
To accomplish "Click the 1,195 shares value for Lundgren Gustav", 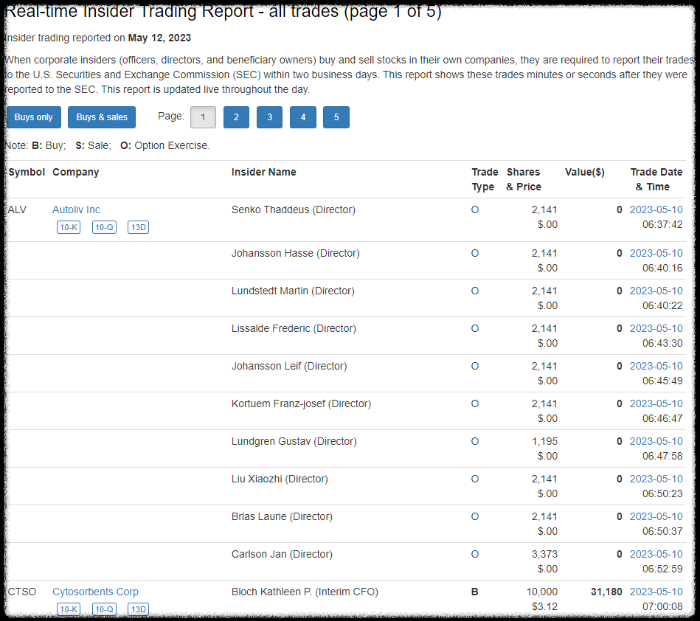I will 545,441.
